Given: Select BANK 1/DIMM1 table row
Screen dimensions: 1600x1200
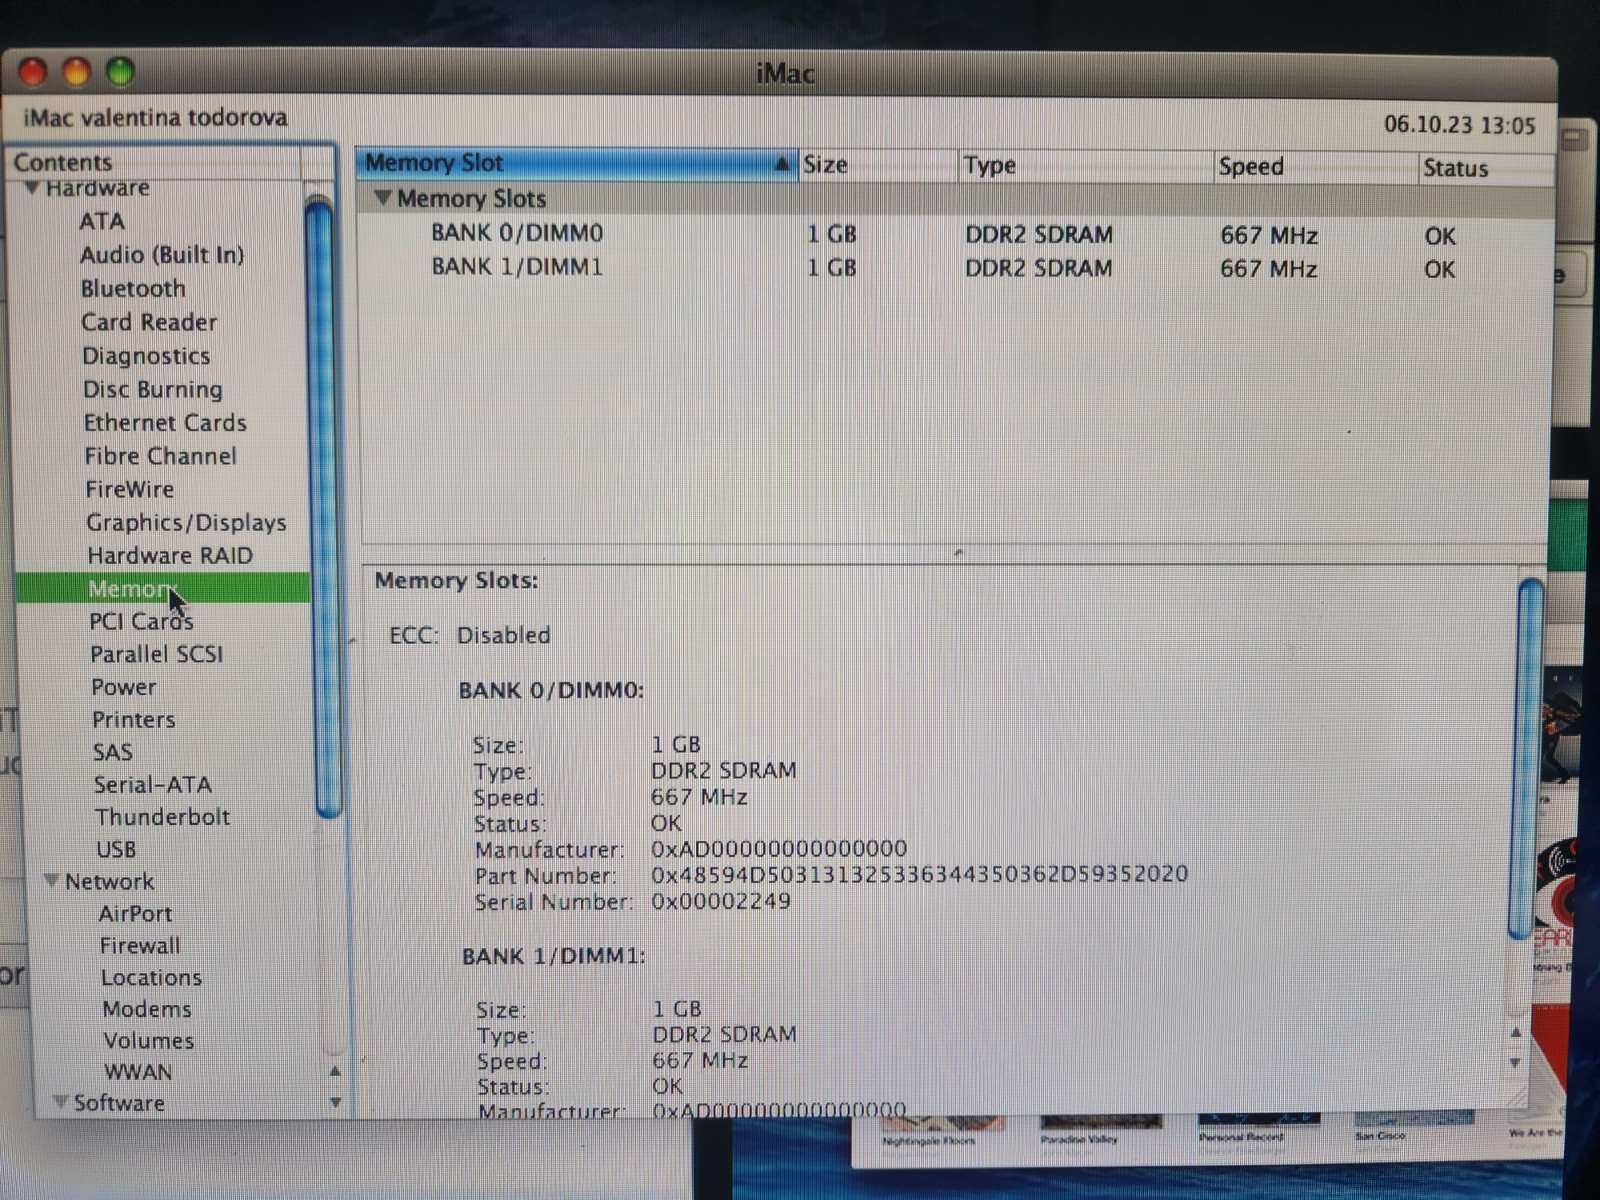Looking at the screenshot, I should pos(955,268).
